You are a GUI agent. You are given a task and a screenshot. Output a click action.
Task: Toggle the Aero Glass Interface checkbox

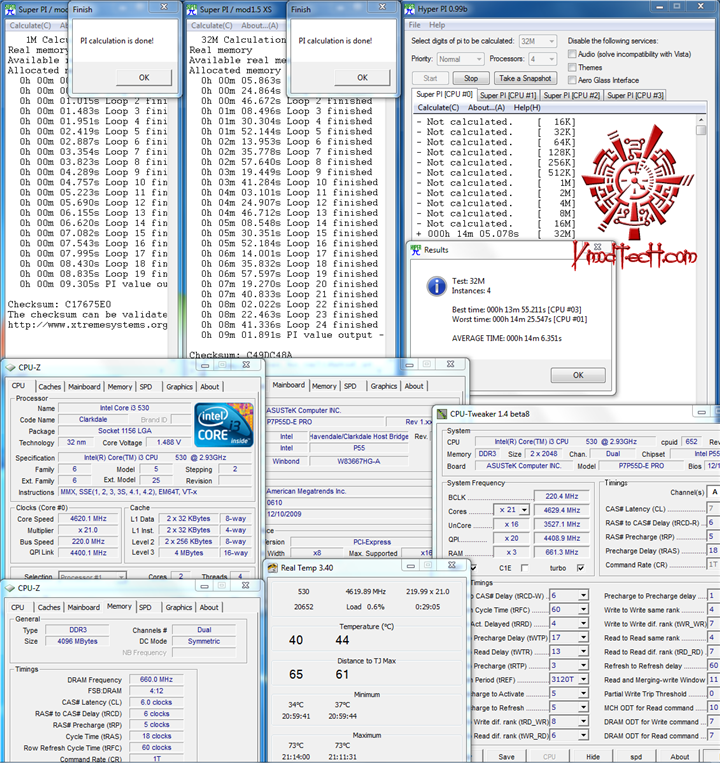(572, 80)
